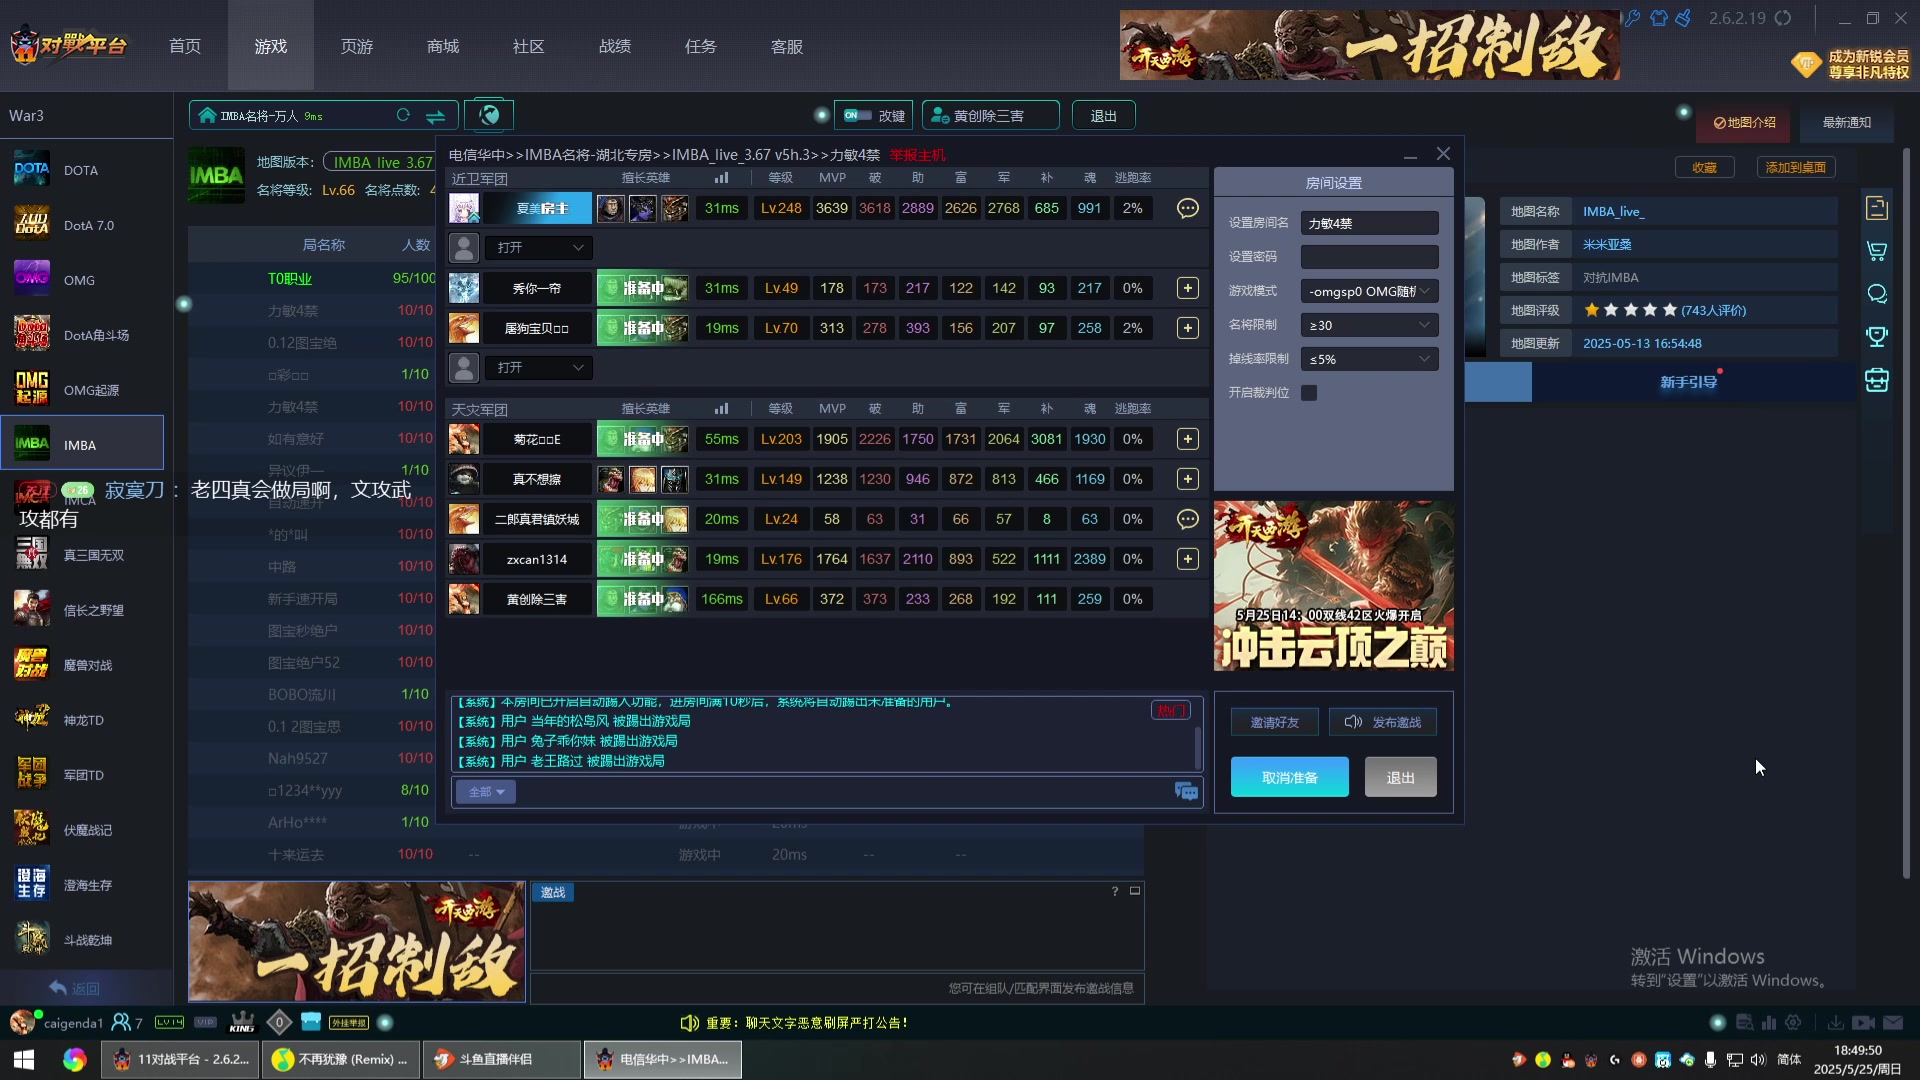Viewport: 1920px width, 1080px height.
Task: Open the wrench settings icon in title bar
Action: tap(1633, 18)
